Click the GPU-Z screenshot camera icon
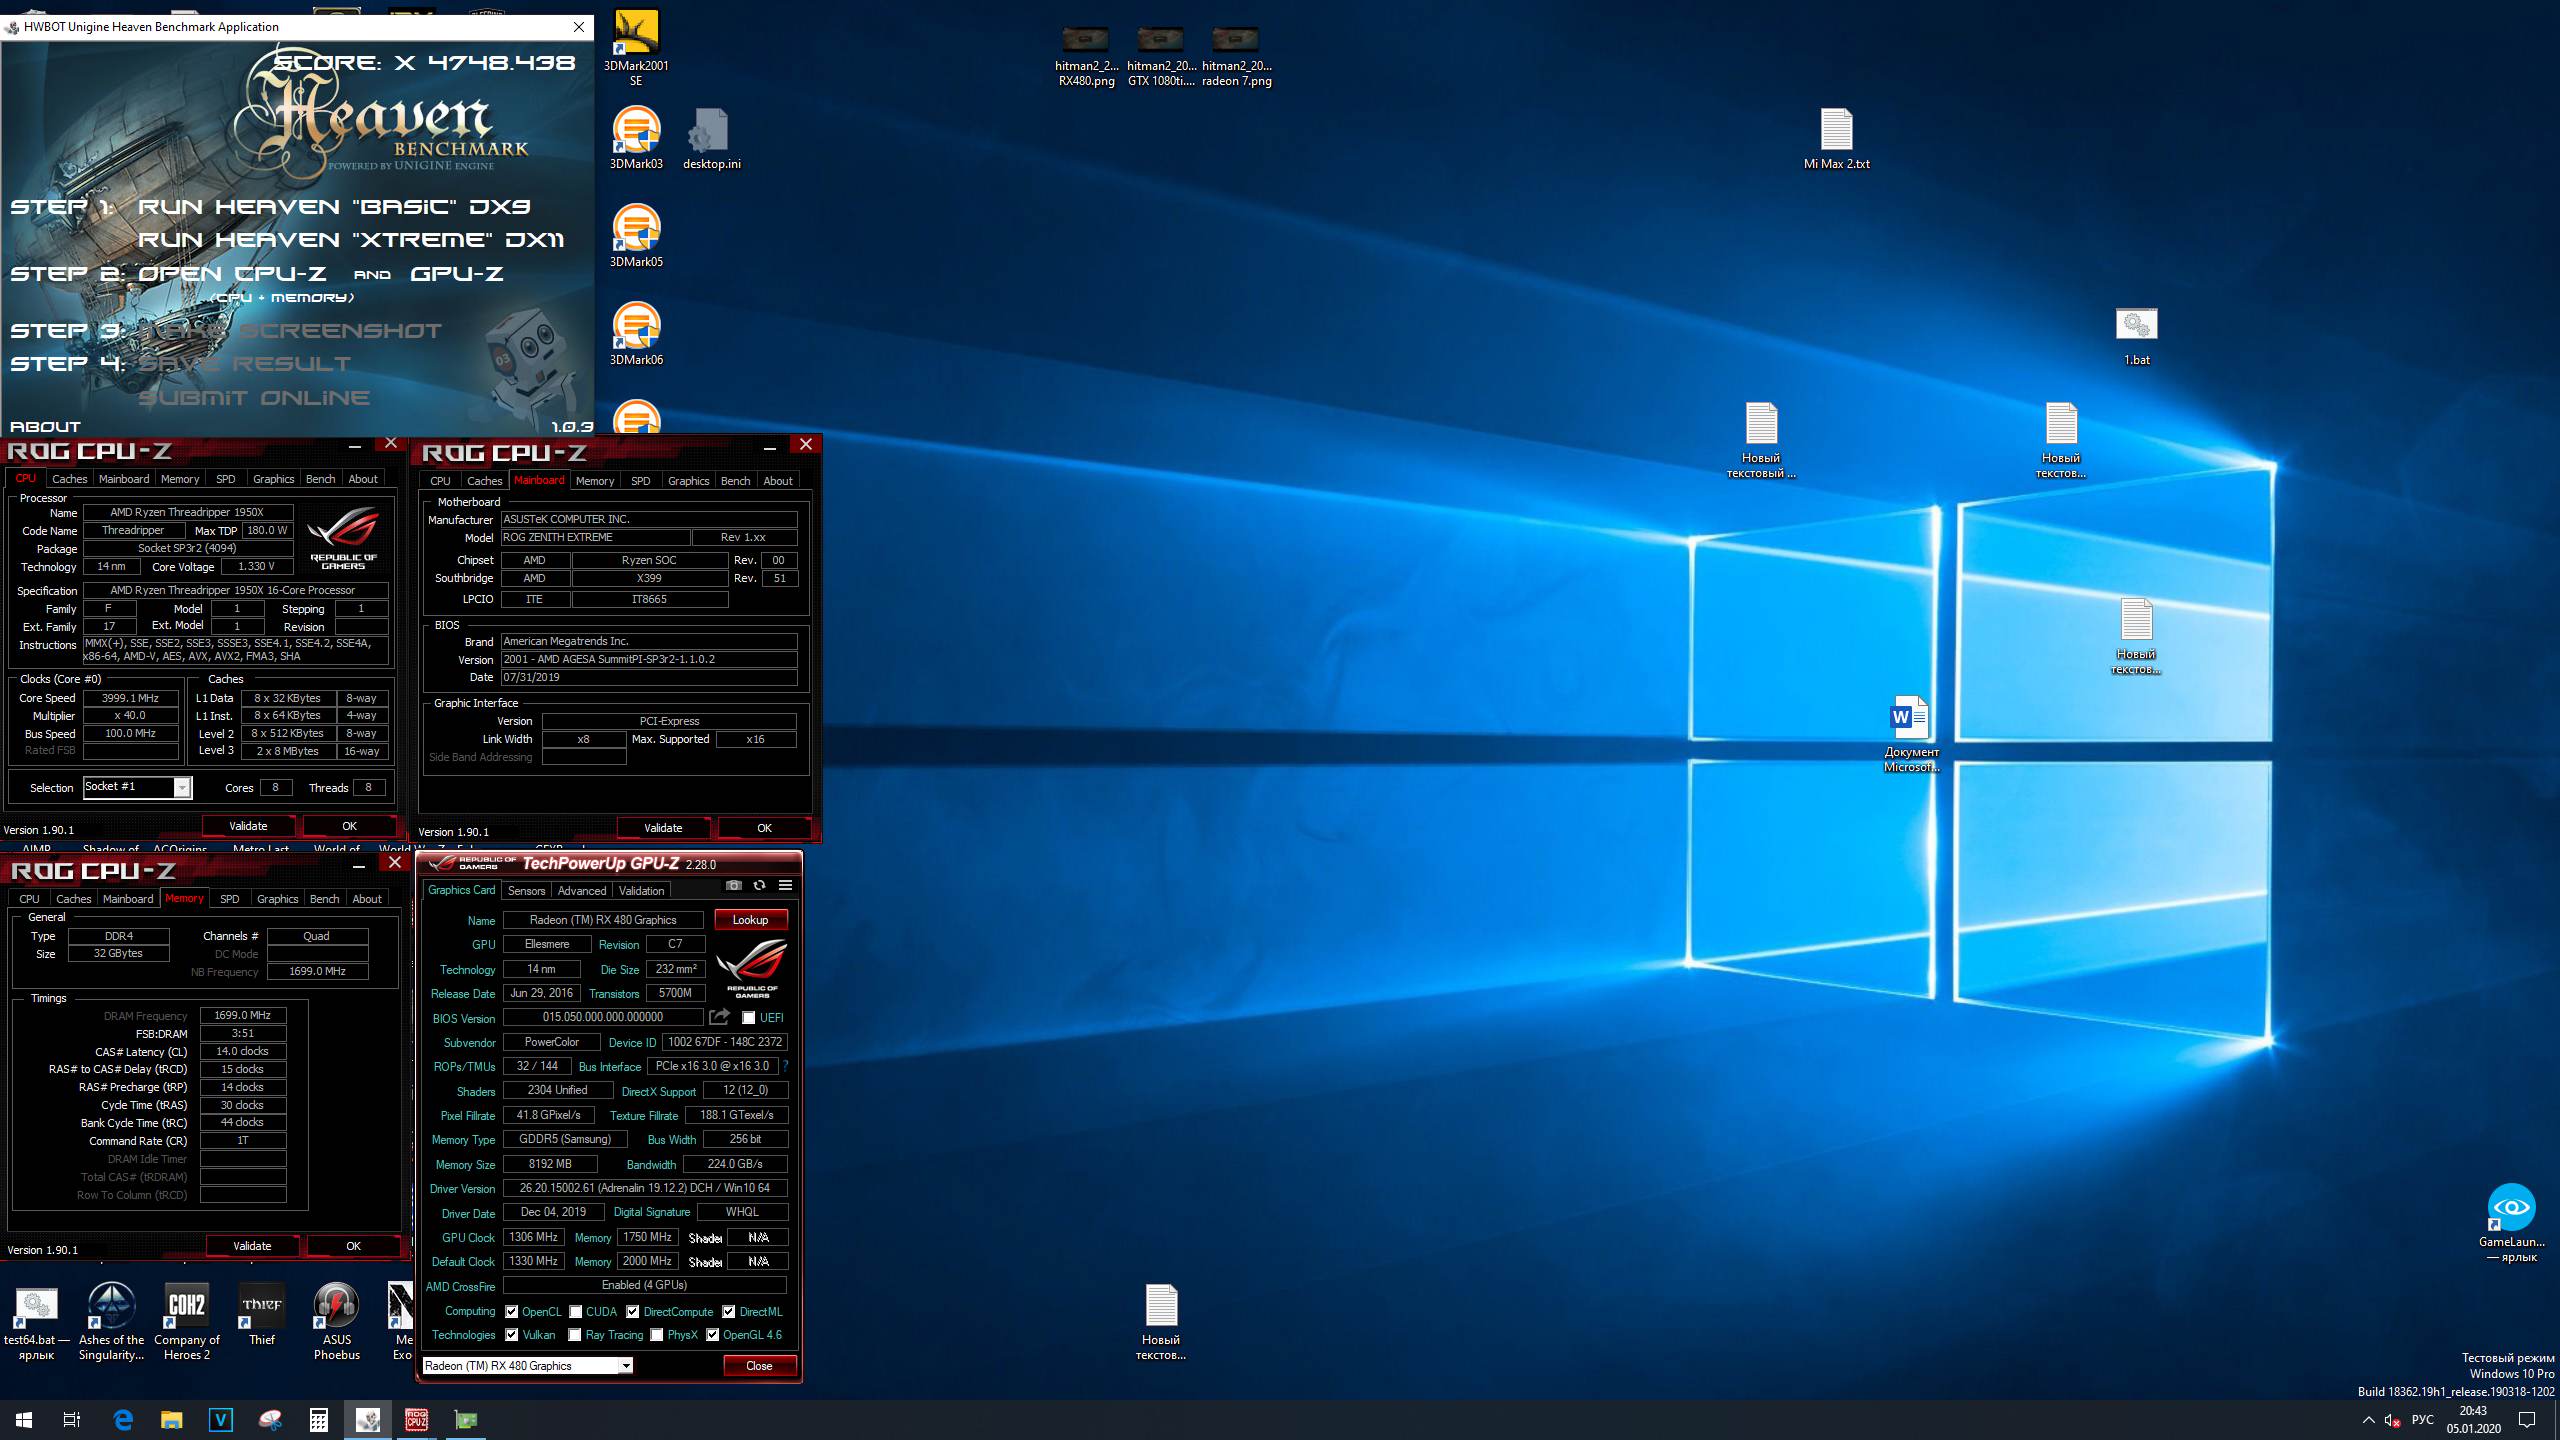The image size is (2560, 1440). tap(733, 885)
